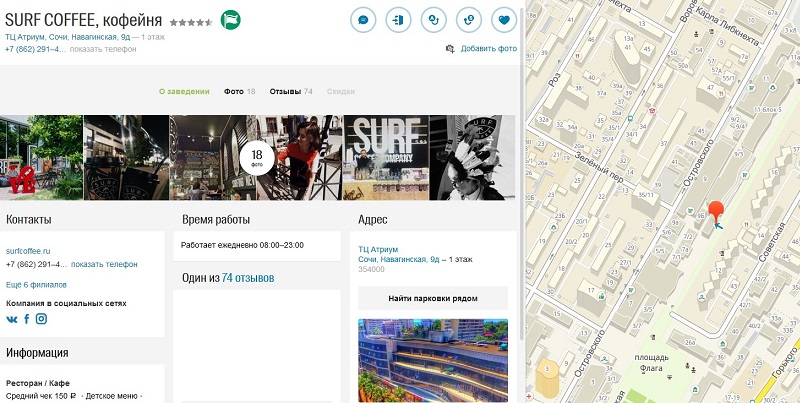Open the Фото 18 tab
This screenshot has height=403, width=800.
(239, 91)
